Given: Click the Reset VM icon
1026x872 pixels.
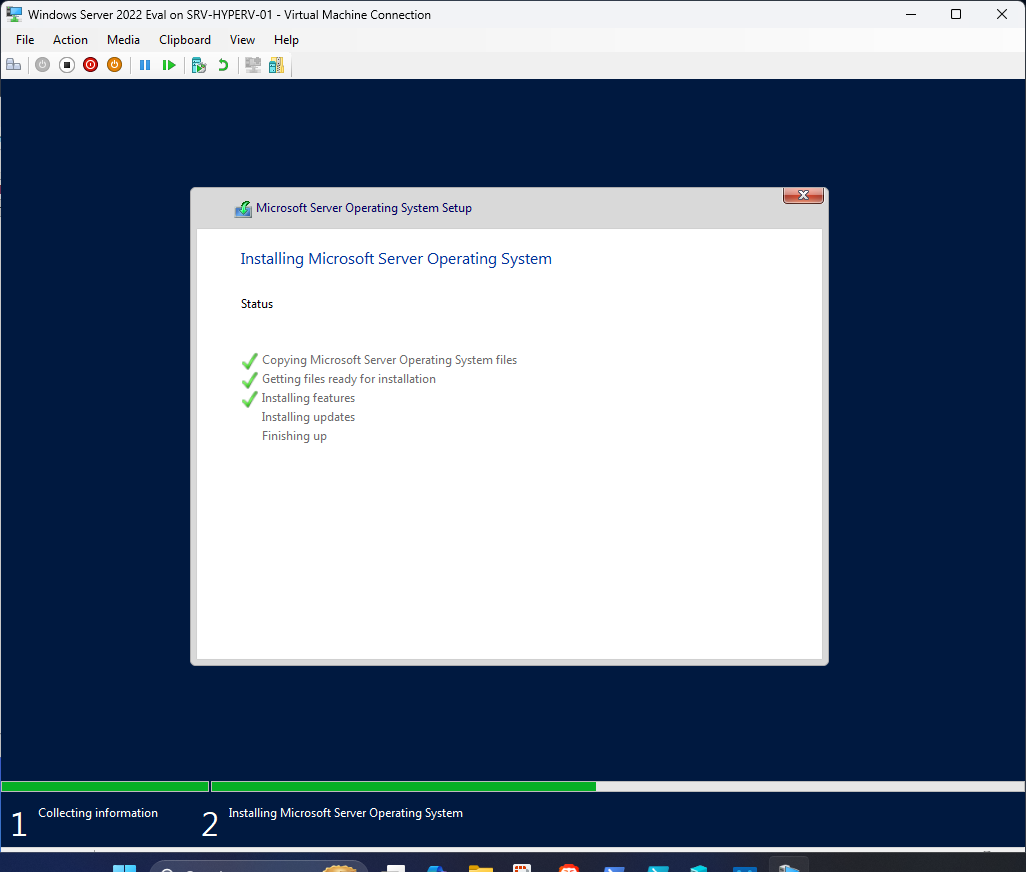Looking at the screenshot, I should [x=169, y=64].
